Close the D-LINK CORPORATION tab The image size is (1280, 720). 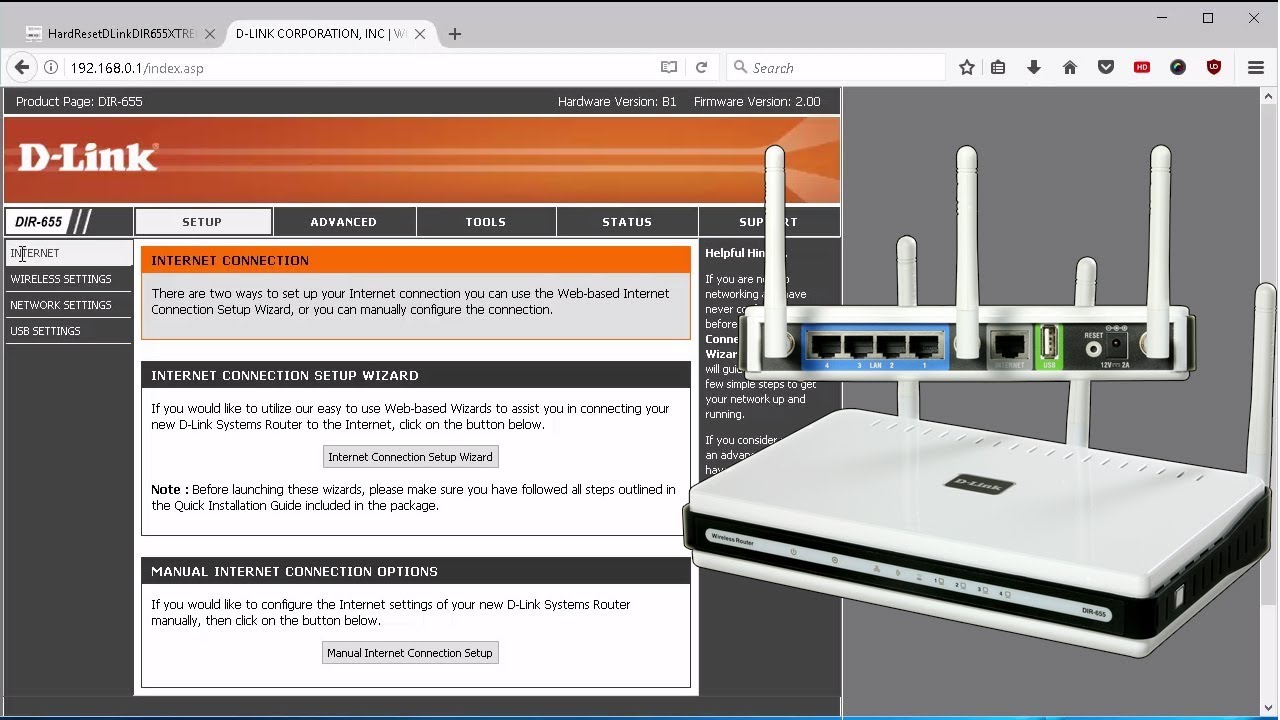[420, 34]
